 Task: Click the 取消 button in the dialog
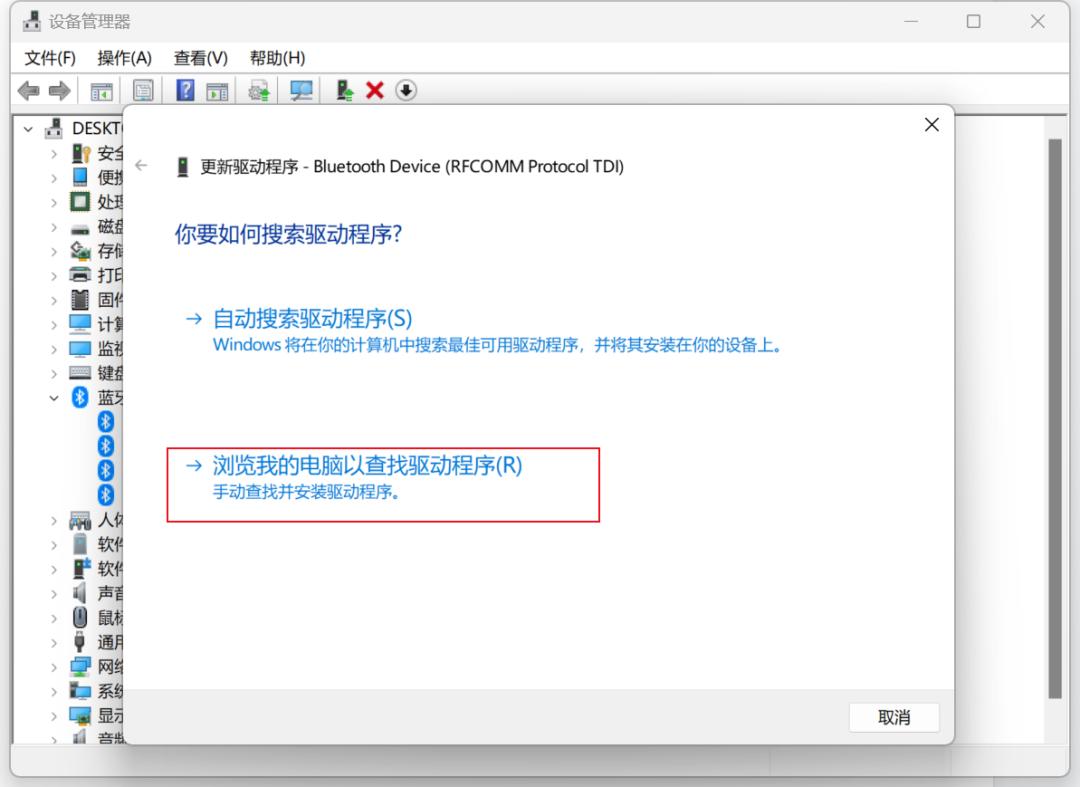pyautogui.click(x=894, y=717)
